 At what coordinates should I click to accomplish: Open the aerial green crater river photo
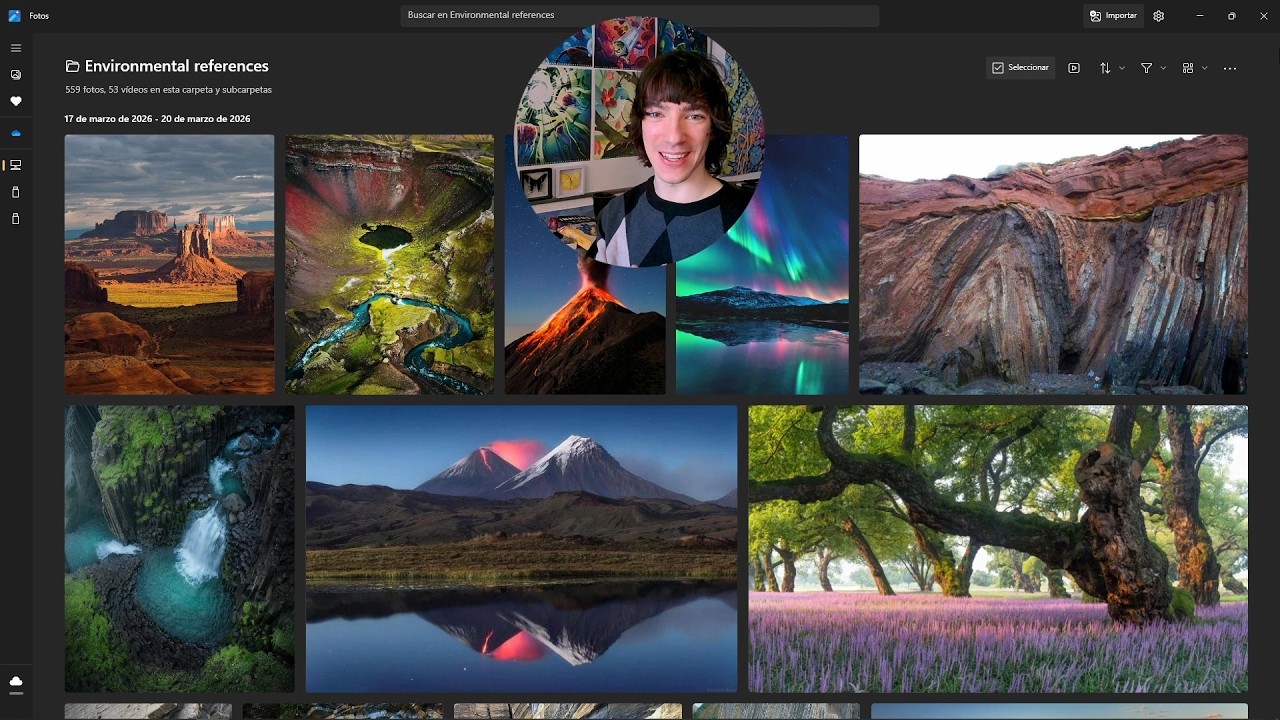(x=389, y=264)
